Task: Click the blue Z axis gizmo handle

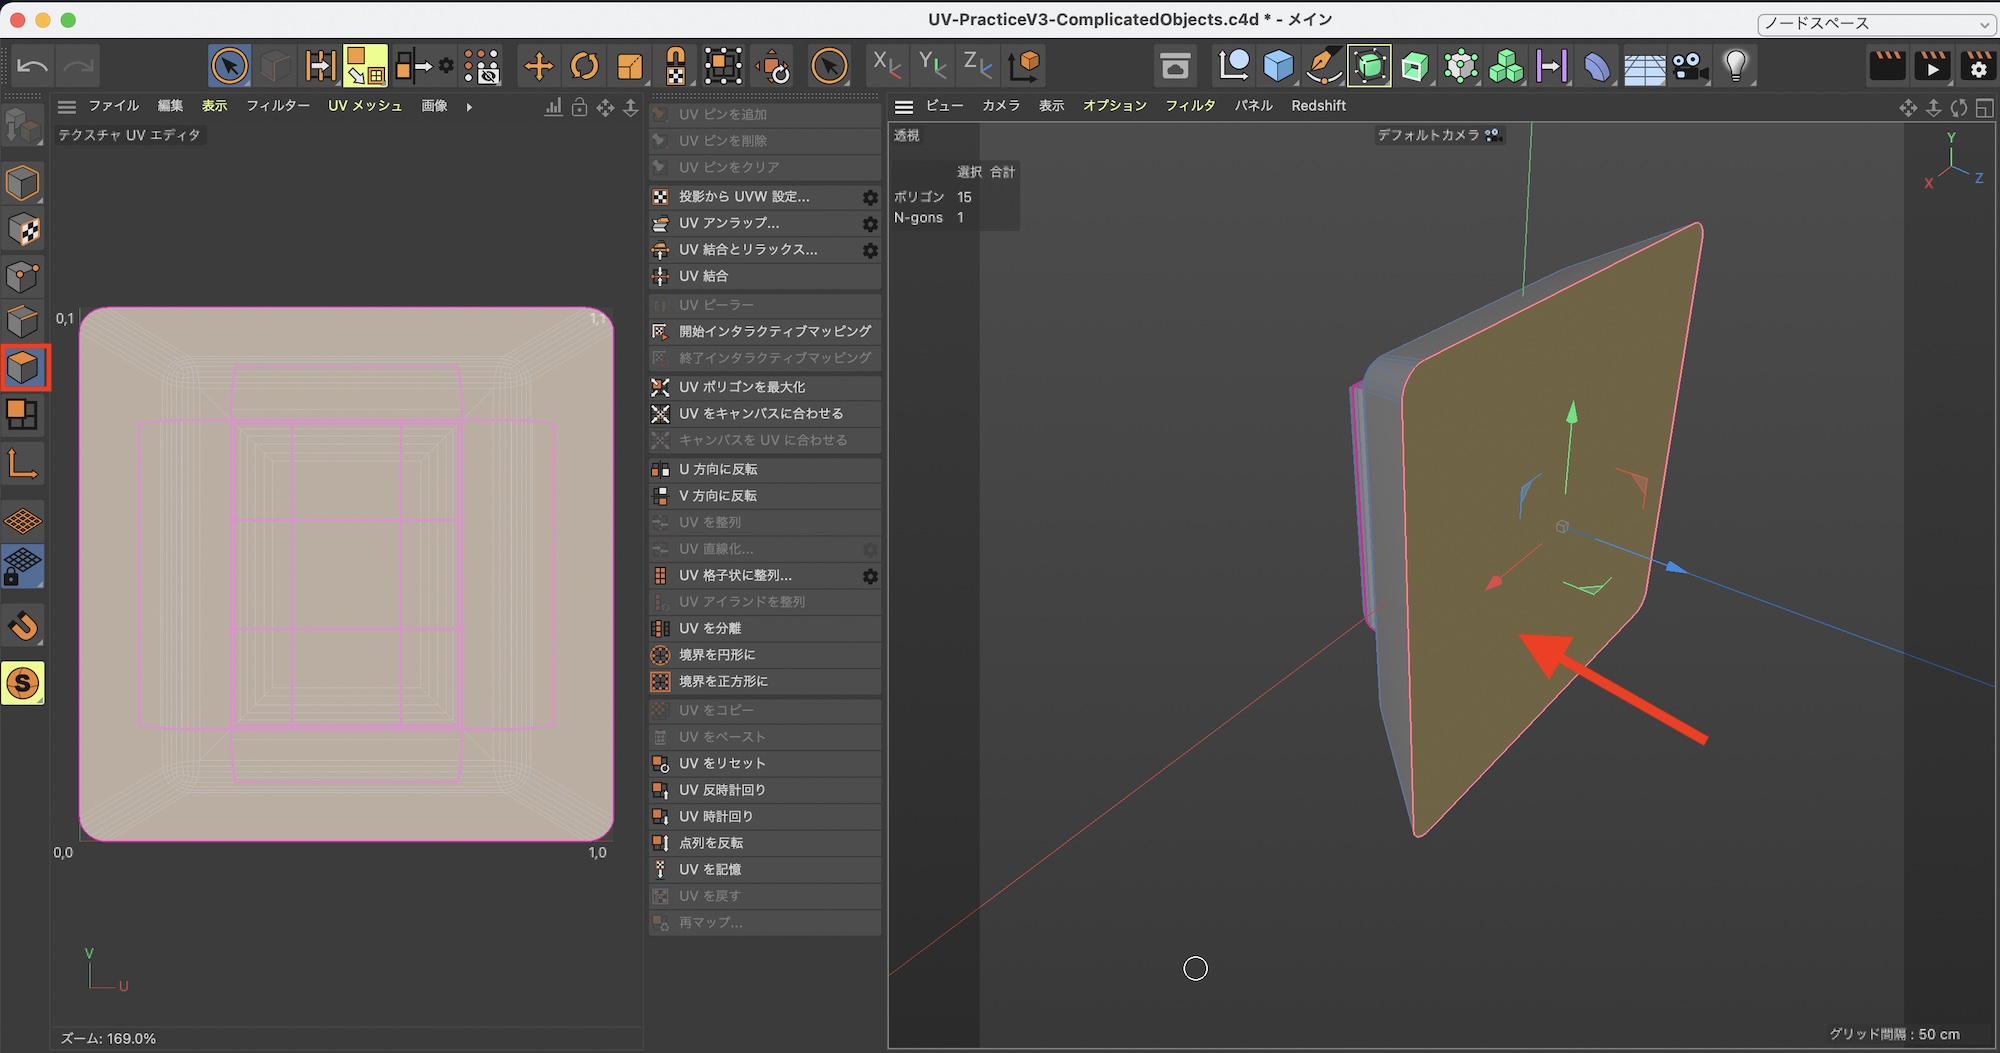Action: (x=1675, y=568)
